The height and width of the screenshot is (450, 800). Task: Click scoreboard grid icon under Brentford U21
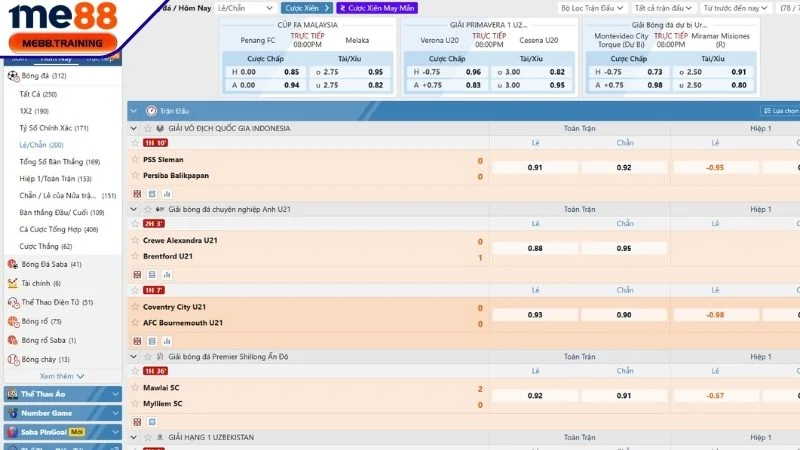click(x=137, y=274)
